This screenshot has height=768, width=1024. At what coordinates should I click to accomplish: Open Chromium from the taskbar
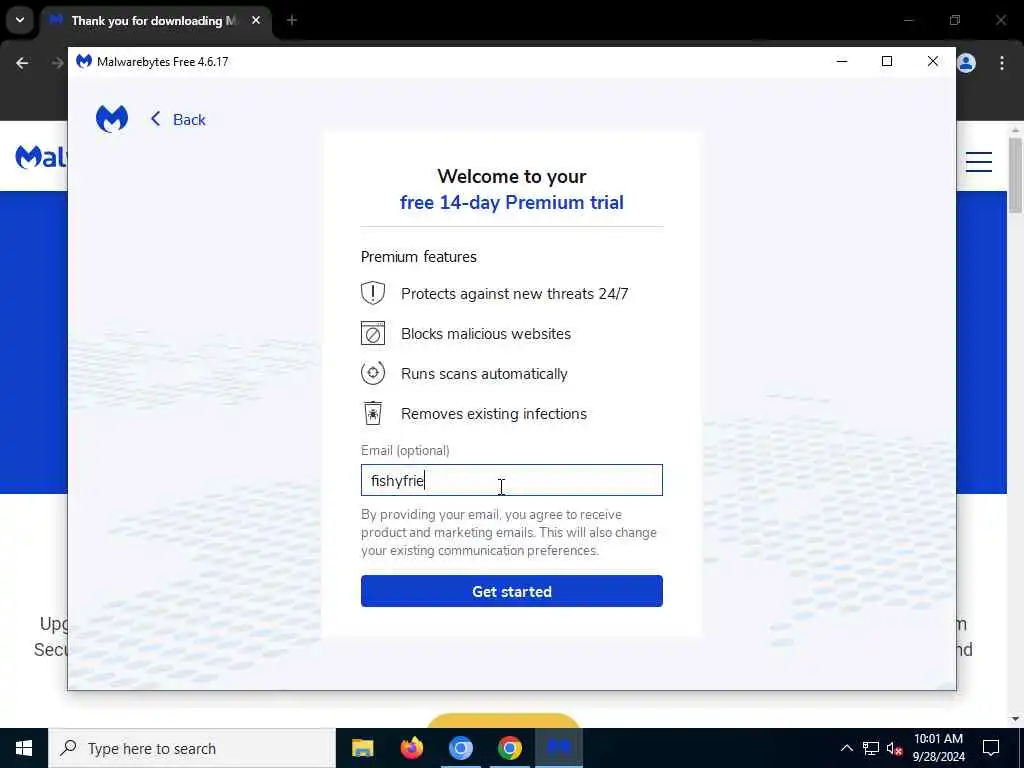click(x=460, y=748)
